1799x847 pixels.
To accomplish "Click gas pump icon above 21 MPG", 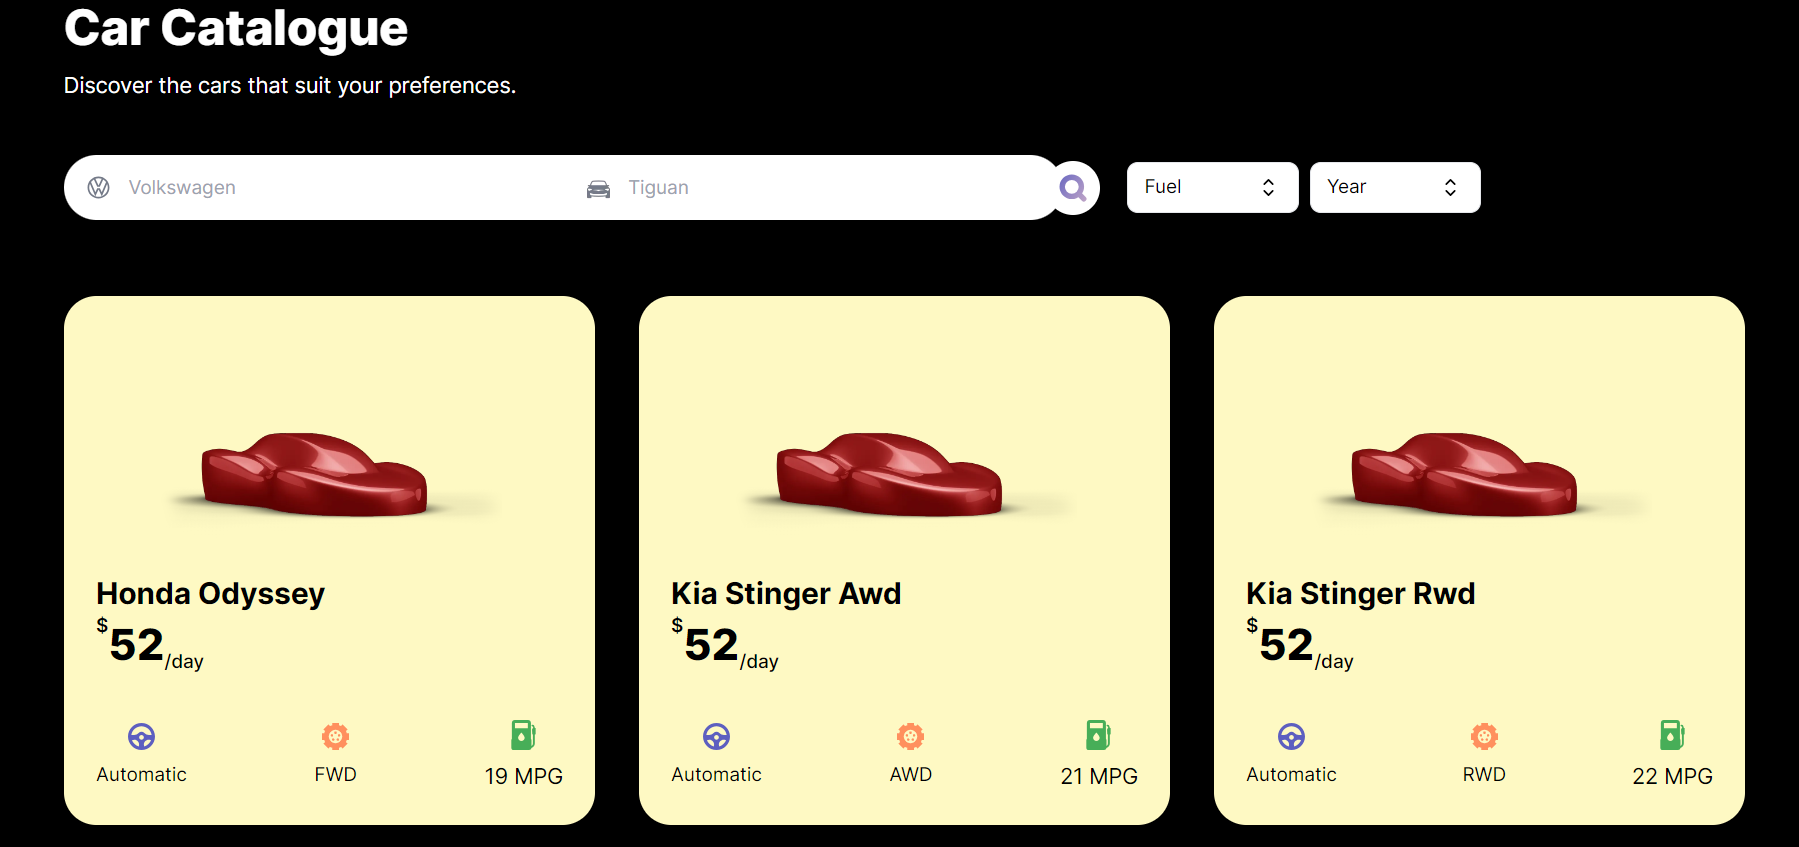I will [1098, 735].
